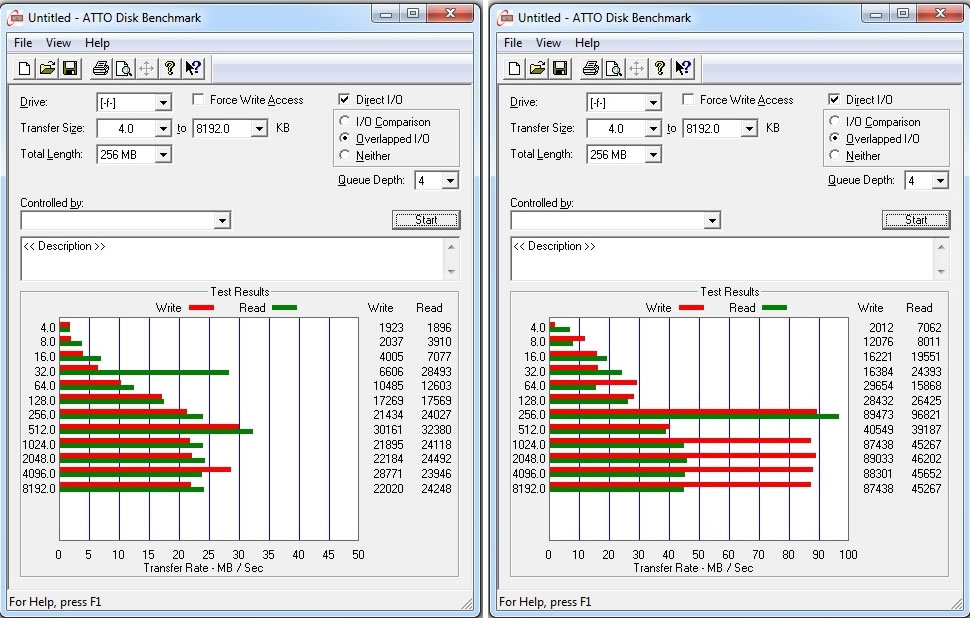This screenshot has width=970, height=618.
Task: Open View menu in left window
Action: [x=58, y=43]
